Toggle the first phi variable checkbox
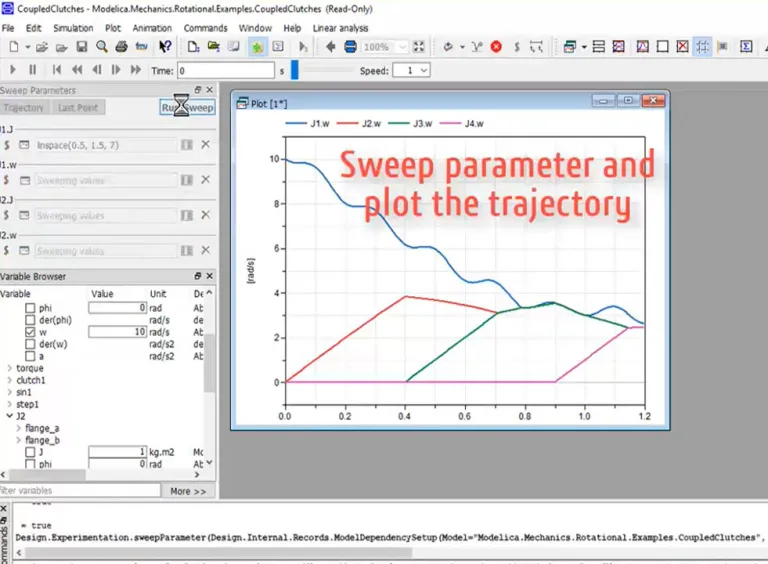 pyautogui.click(x=30, y=308)
